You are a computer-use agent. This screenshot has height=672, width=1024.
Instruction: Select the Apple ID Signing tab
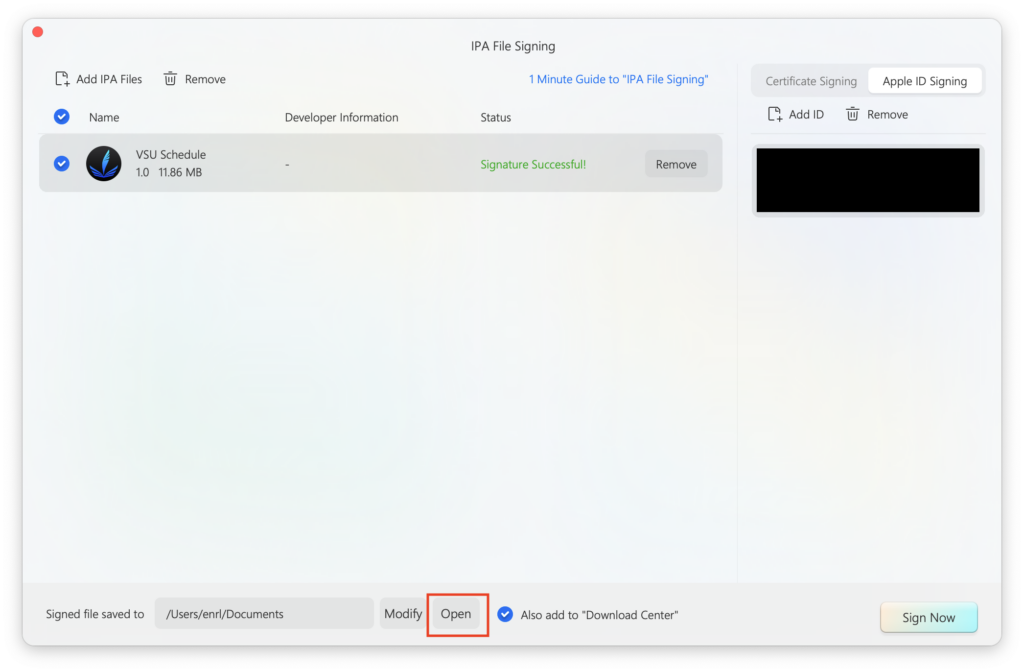[924, 81]
